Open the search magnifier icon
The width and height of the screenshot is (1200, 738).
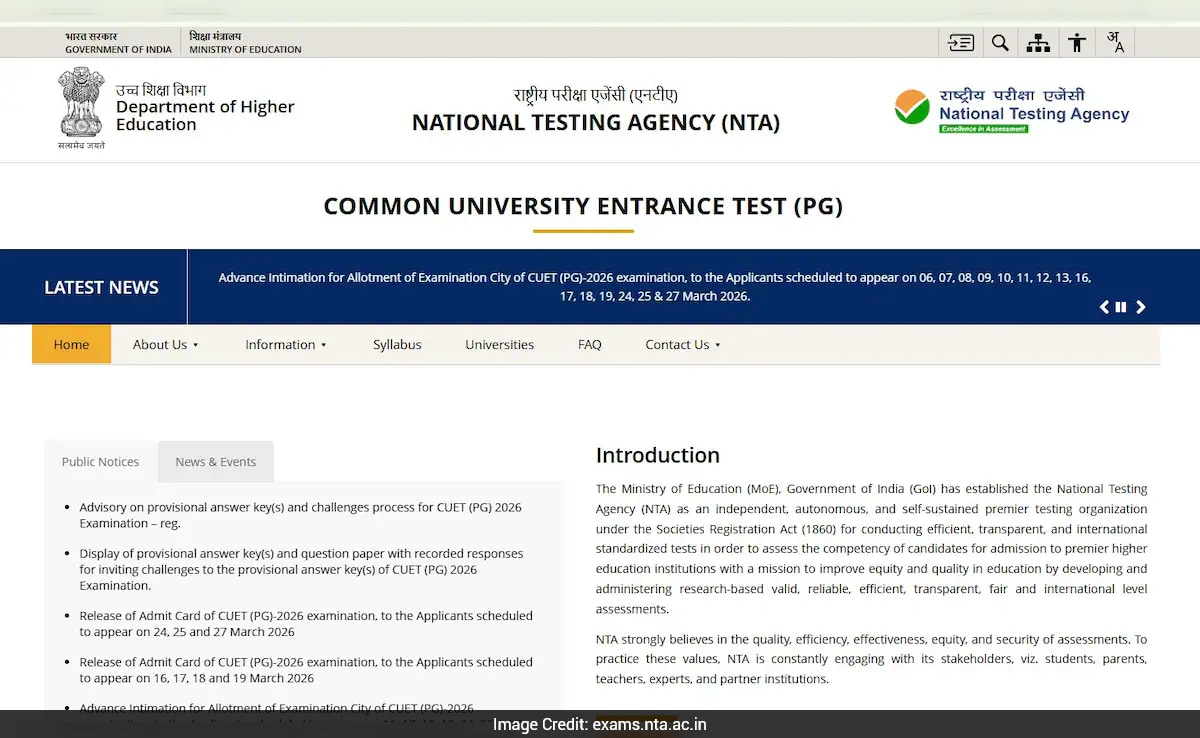(x=1000, y=42)
